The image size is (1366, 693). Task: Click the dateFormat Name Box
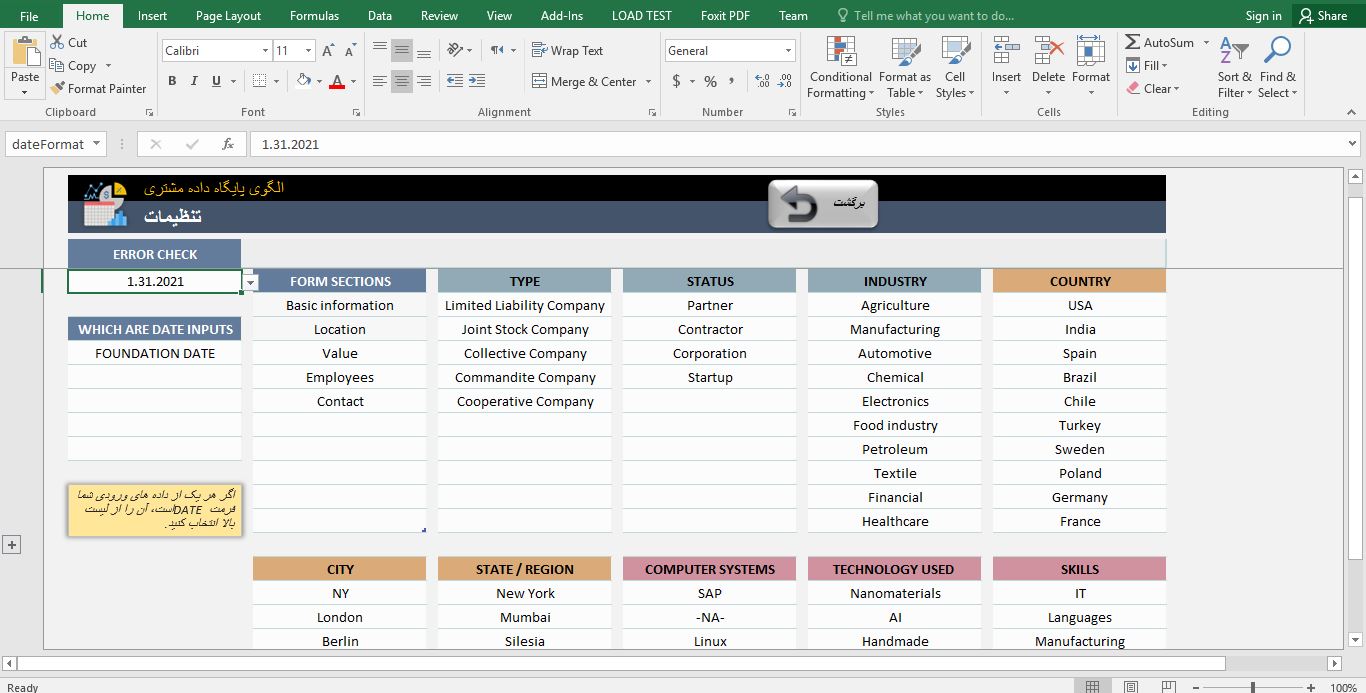click(48, 144)
